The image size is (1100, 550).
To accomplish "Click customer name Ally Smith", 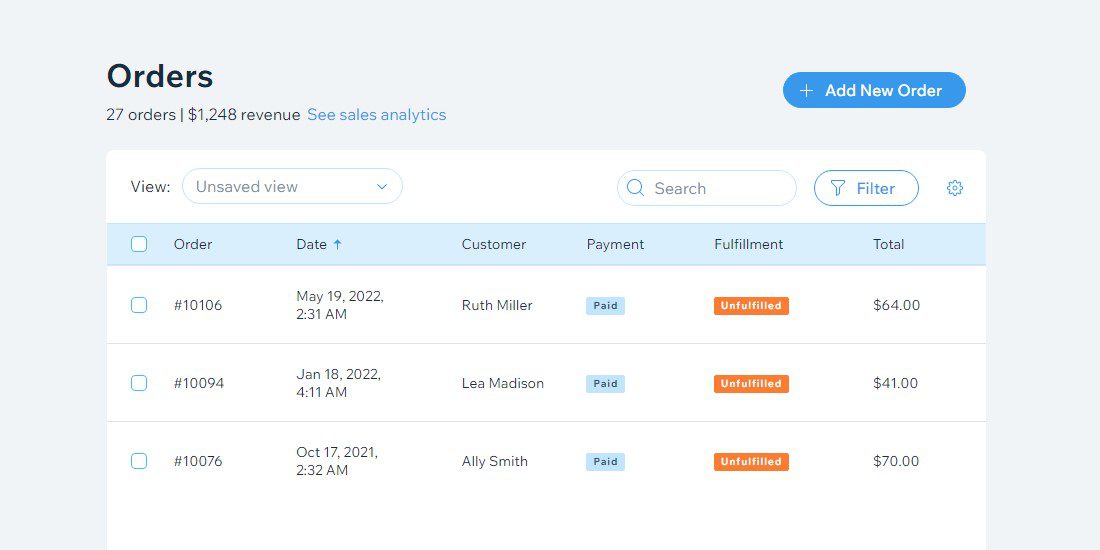I will (495, 461).
